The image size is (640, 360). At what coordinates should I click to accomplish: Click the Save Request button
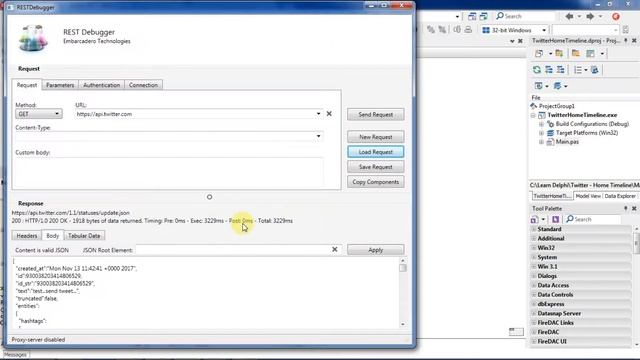(376, 167)
